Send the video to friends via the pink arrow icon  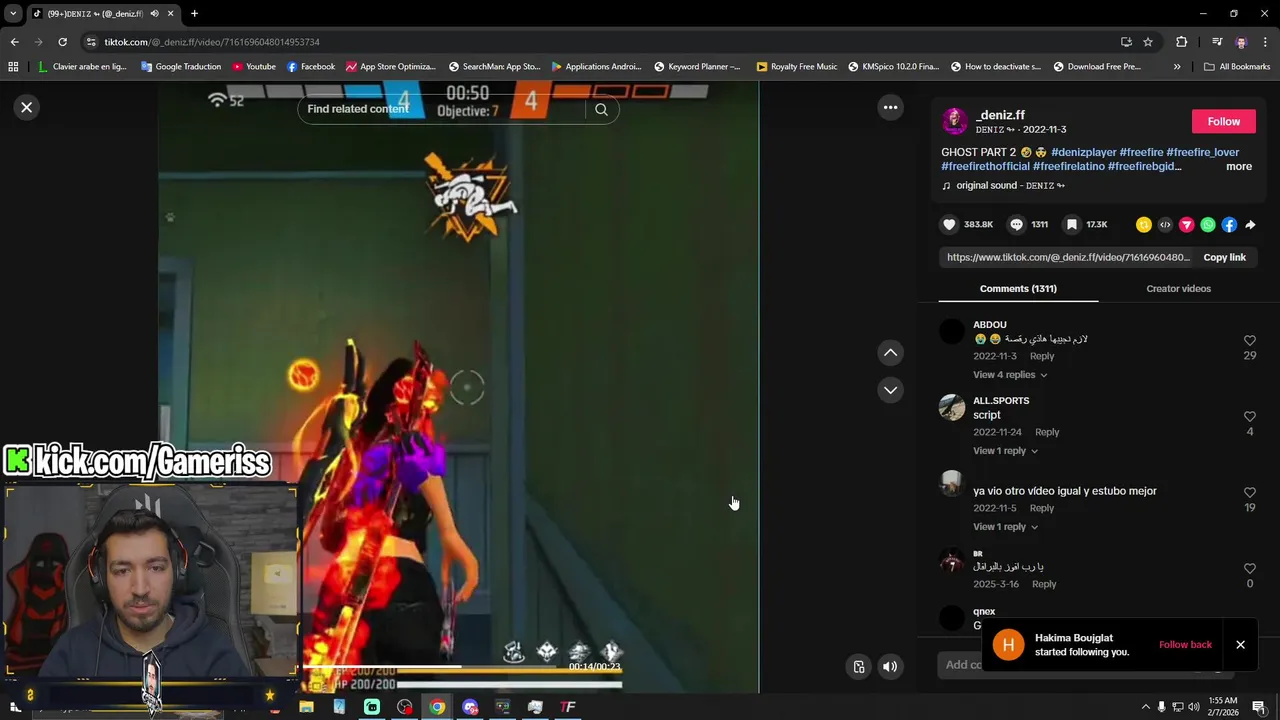[x=1186, y=225]
